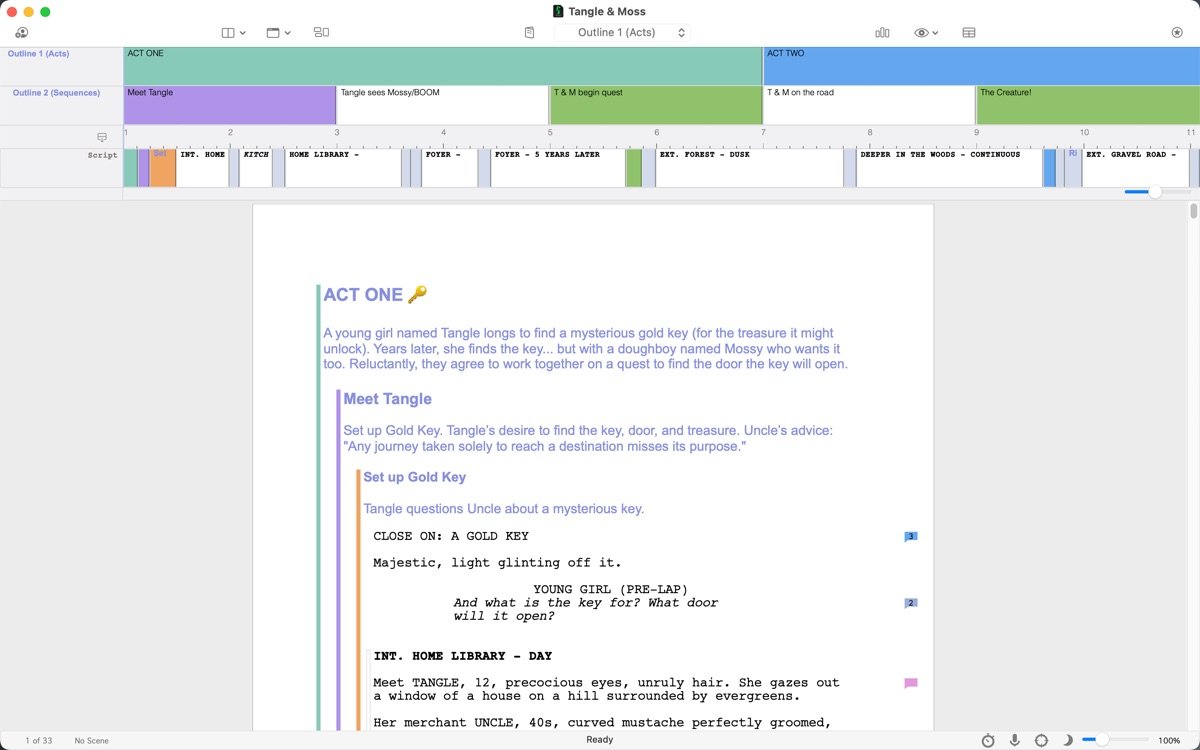Open the eye visibility options dropdown
This screenshot has width=1200, height=750.
coord(926,32)
